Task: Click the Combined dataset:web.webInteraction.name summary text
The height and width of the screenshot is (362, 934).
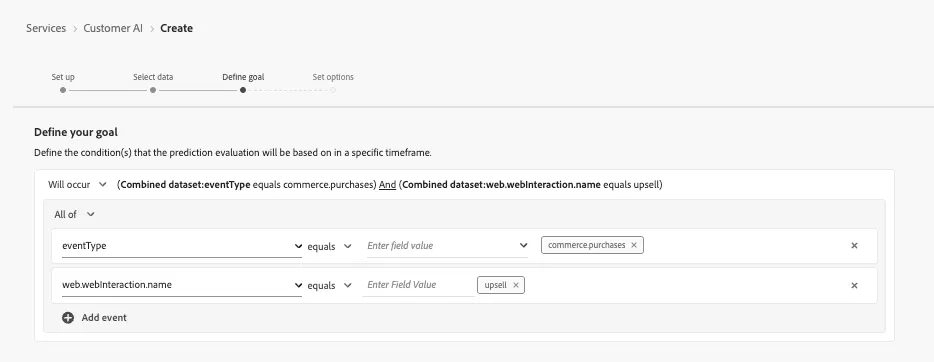Action: point(501,185)
